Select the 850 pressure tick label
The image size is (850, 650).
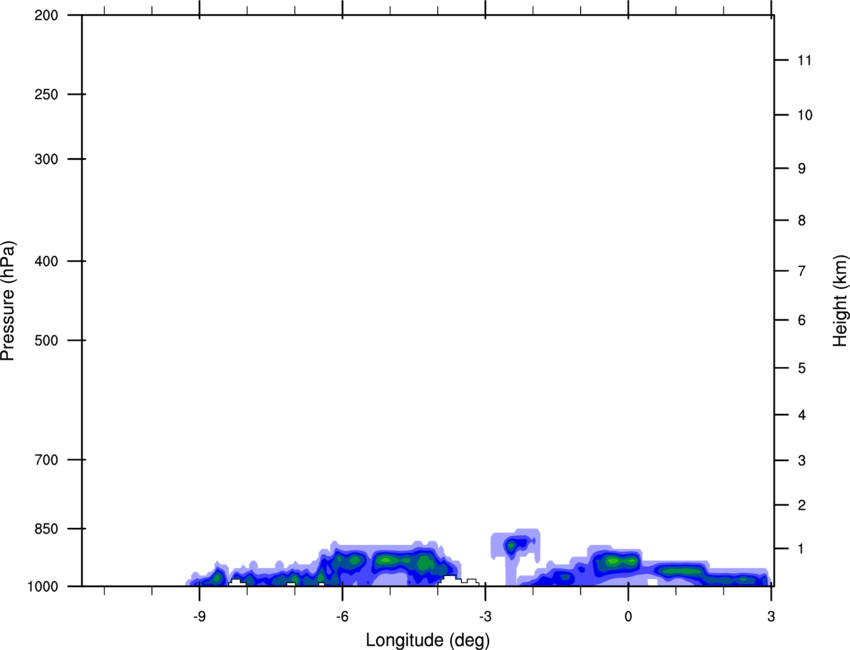click(x=46, y=529)
